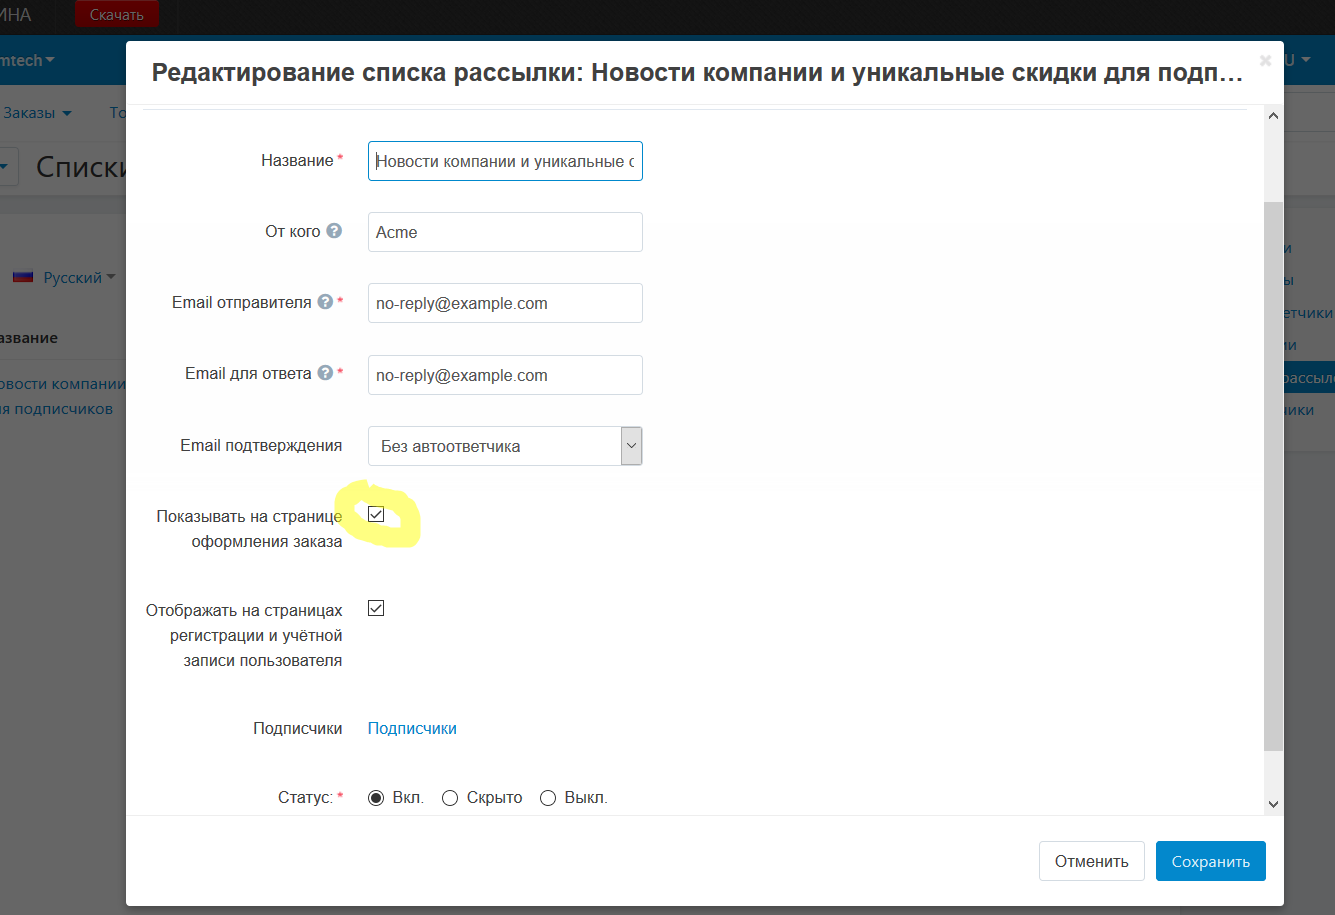
Task: Open the mtech storefront dropdown
Action: tap(27, 61)
